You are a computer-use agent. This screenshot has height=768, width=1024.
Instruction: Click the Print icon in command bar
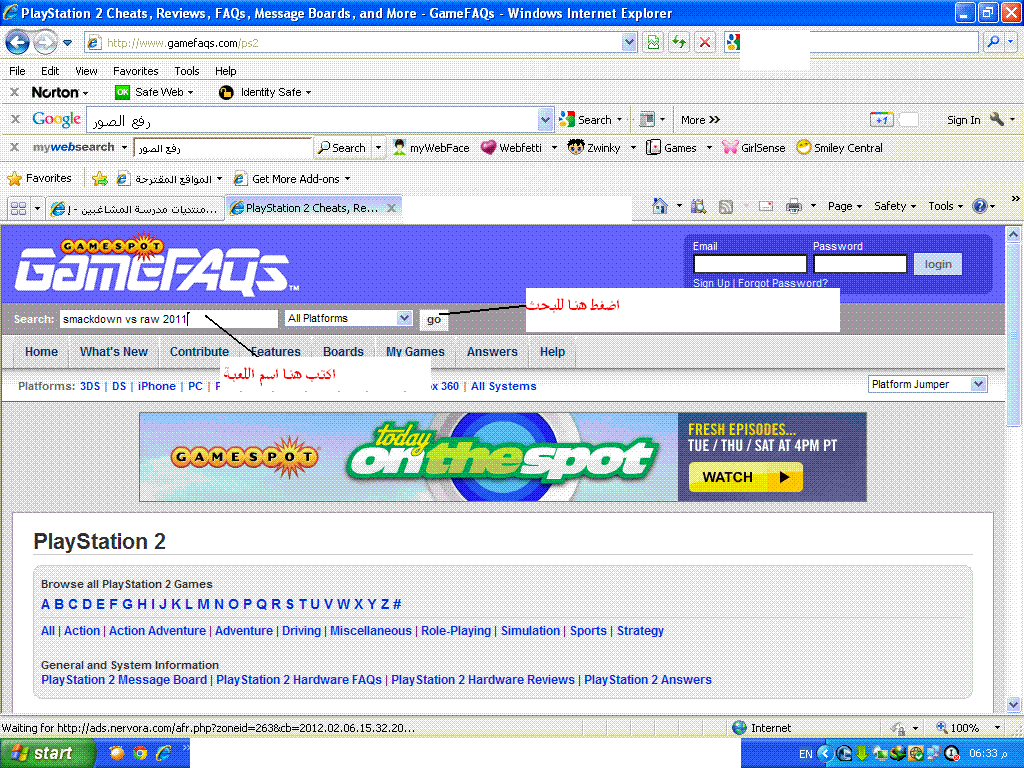coord(793,206)
